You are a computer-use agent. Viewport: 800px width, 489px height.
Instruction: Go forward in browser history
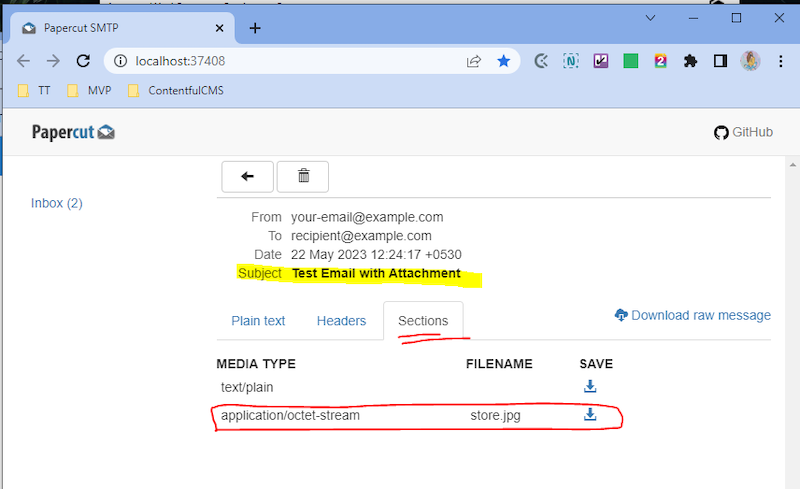pos(53,61)
